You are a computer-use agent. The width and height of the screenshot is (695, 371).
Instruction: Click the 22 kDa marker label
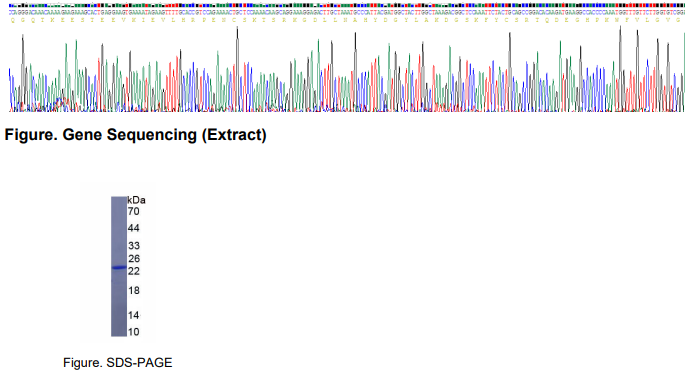133,271
